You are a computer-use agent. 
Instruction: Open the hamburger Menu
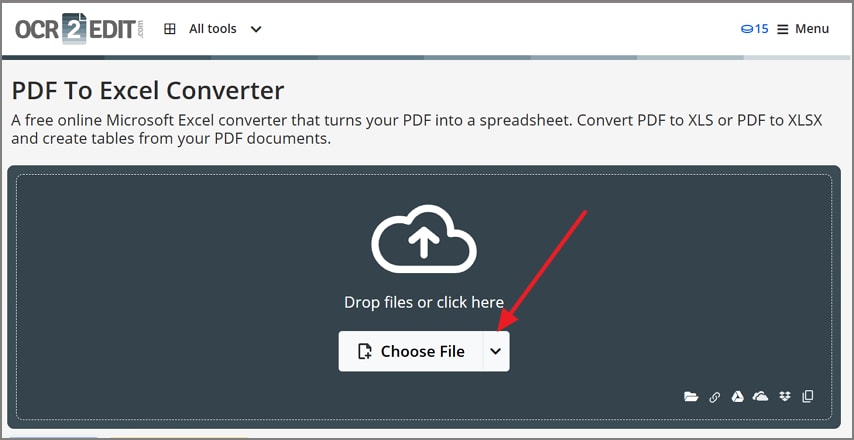point(803,29)
